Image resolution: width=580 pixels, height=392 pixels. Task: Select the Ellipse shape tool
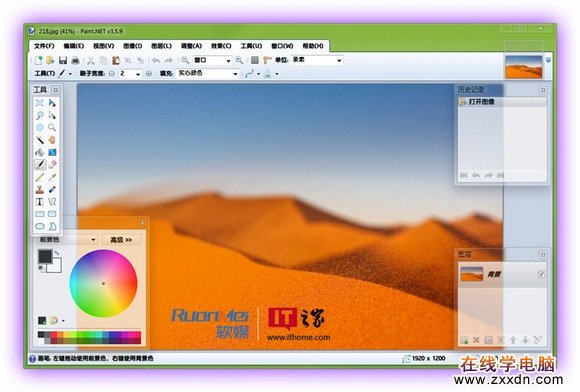coord(40,226)
